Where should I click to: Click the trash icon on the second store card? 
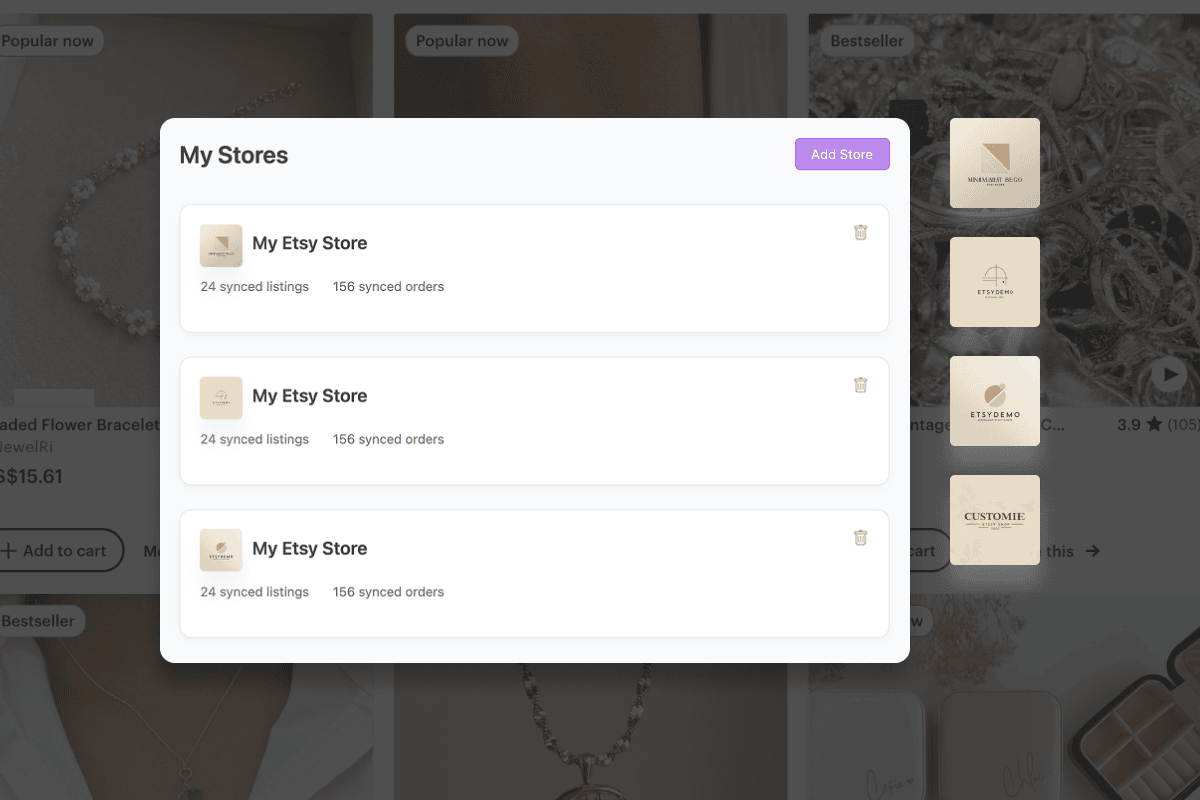pyautogui.click(x=860, y=385)
